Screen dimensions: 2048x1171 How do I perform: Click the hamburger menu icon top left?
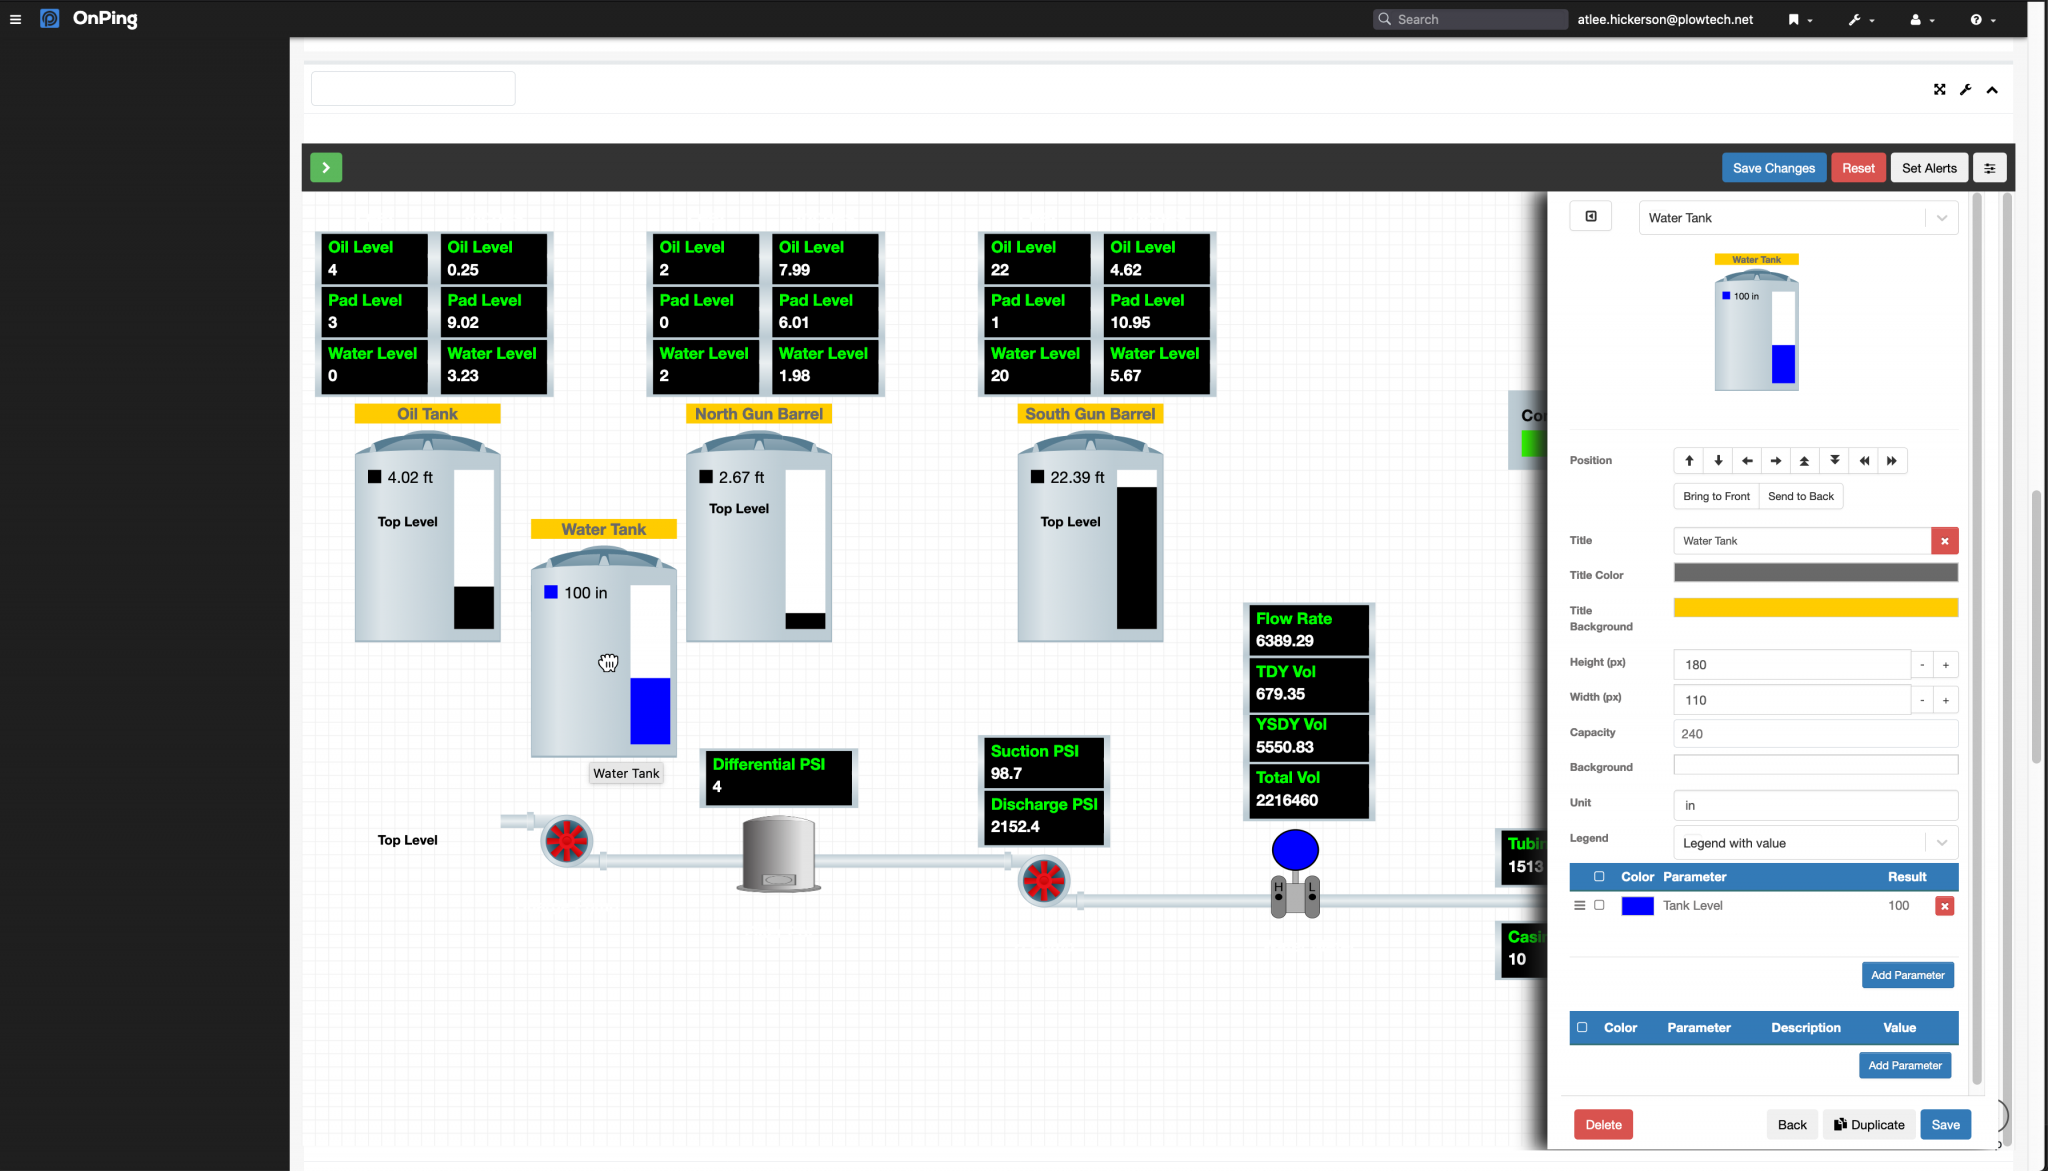click(x=15, y=18)
